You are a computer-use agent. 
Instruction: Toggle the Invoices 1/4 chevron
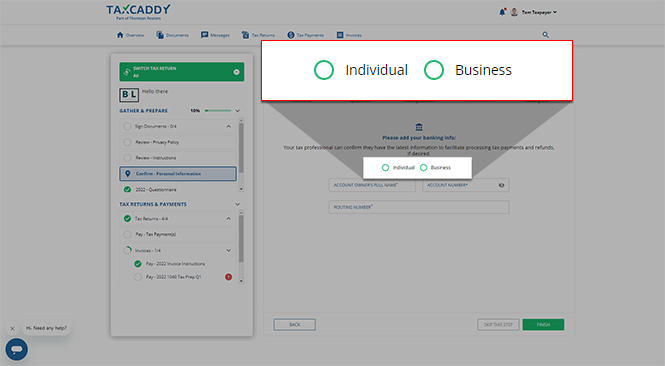(x=229, y=250)
